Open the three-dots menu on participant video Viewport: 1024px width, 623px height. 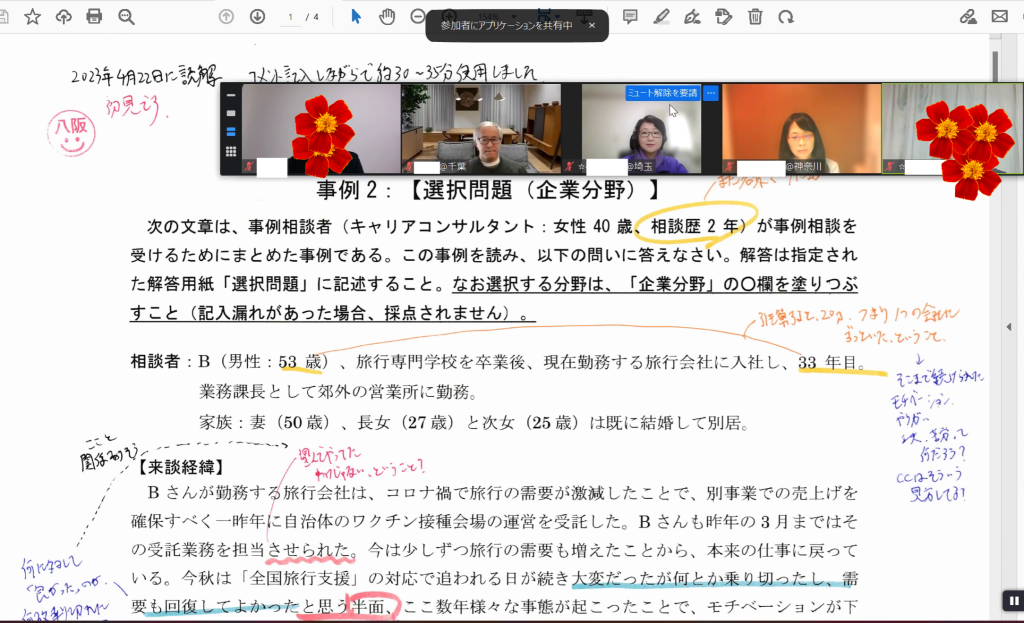pyautogui.click(x=711, y=93)
